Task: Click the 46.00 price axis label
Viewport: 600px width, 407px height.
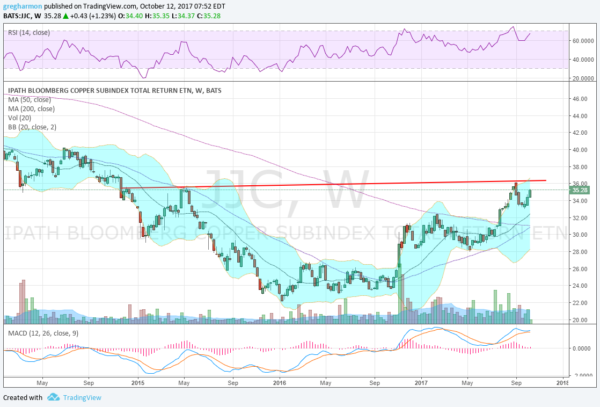Action: [580, 99]
